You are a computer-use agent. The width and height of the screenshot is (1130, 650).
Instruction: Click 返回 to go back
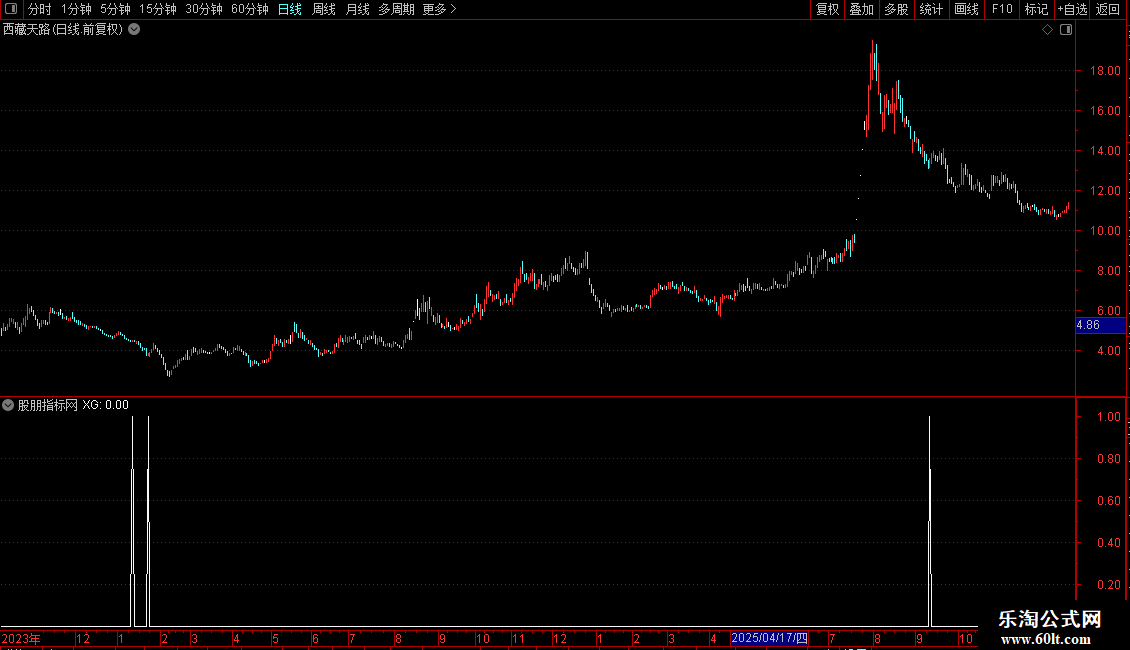click(1108, 9)
